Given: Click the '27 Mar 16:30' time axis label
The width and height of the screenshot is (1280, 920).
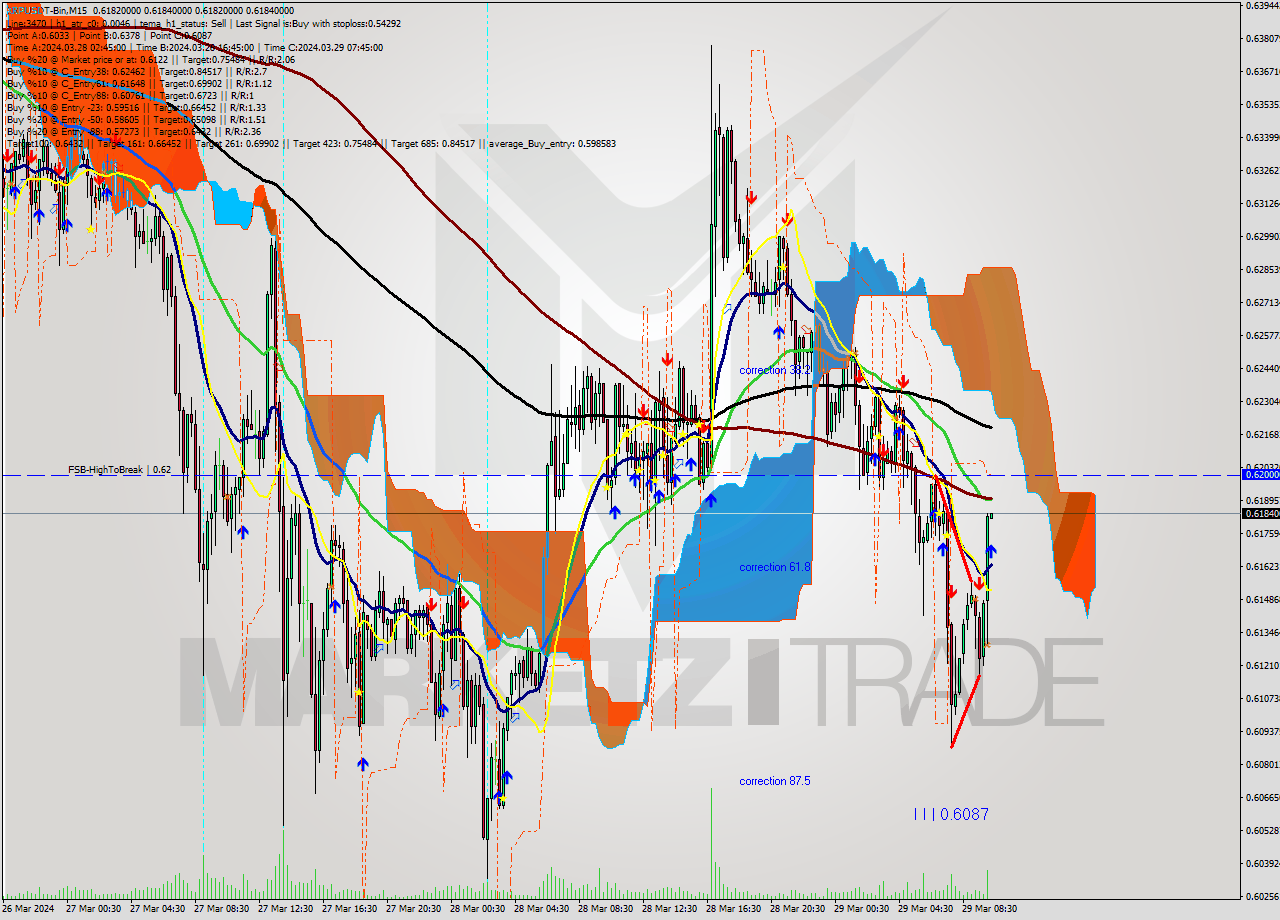Looking at the screenshot, I should point(349,909).
